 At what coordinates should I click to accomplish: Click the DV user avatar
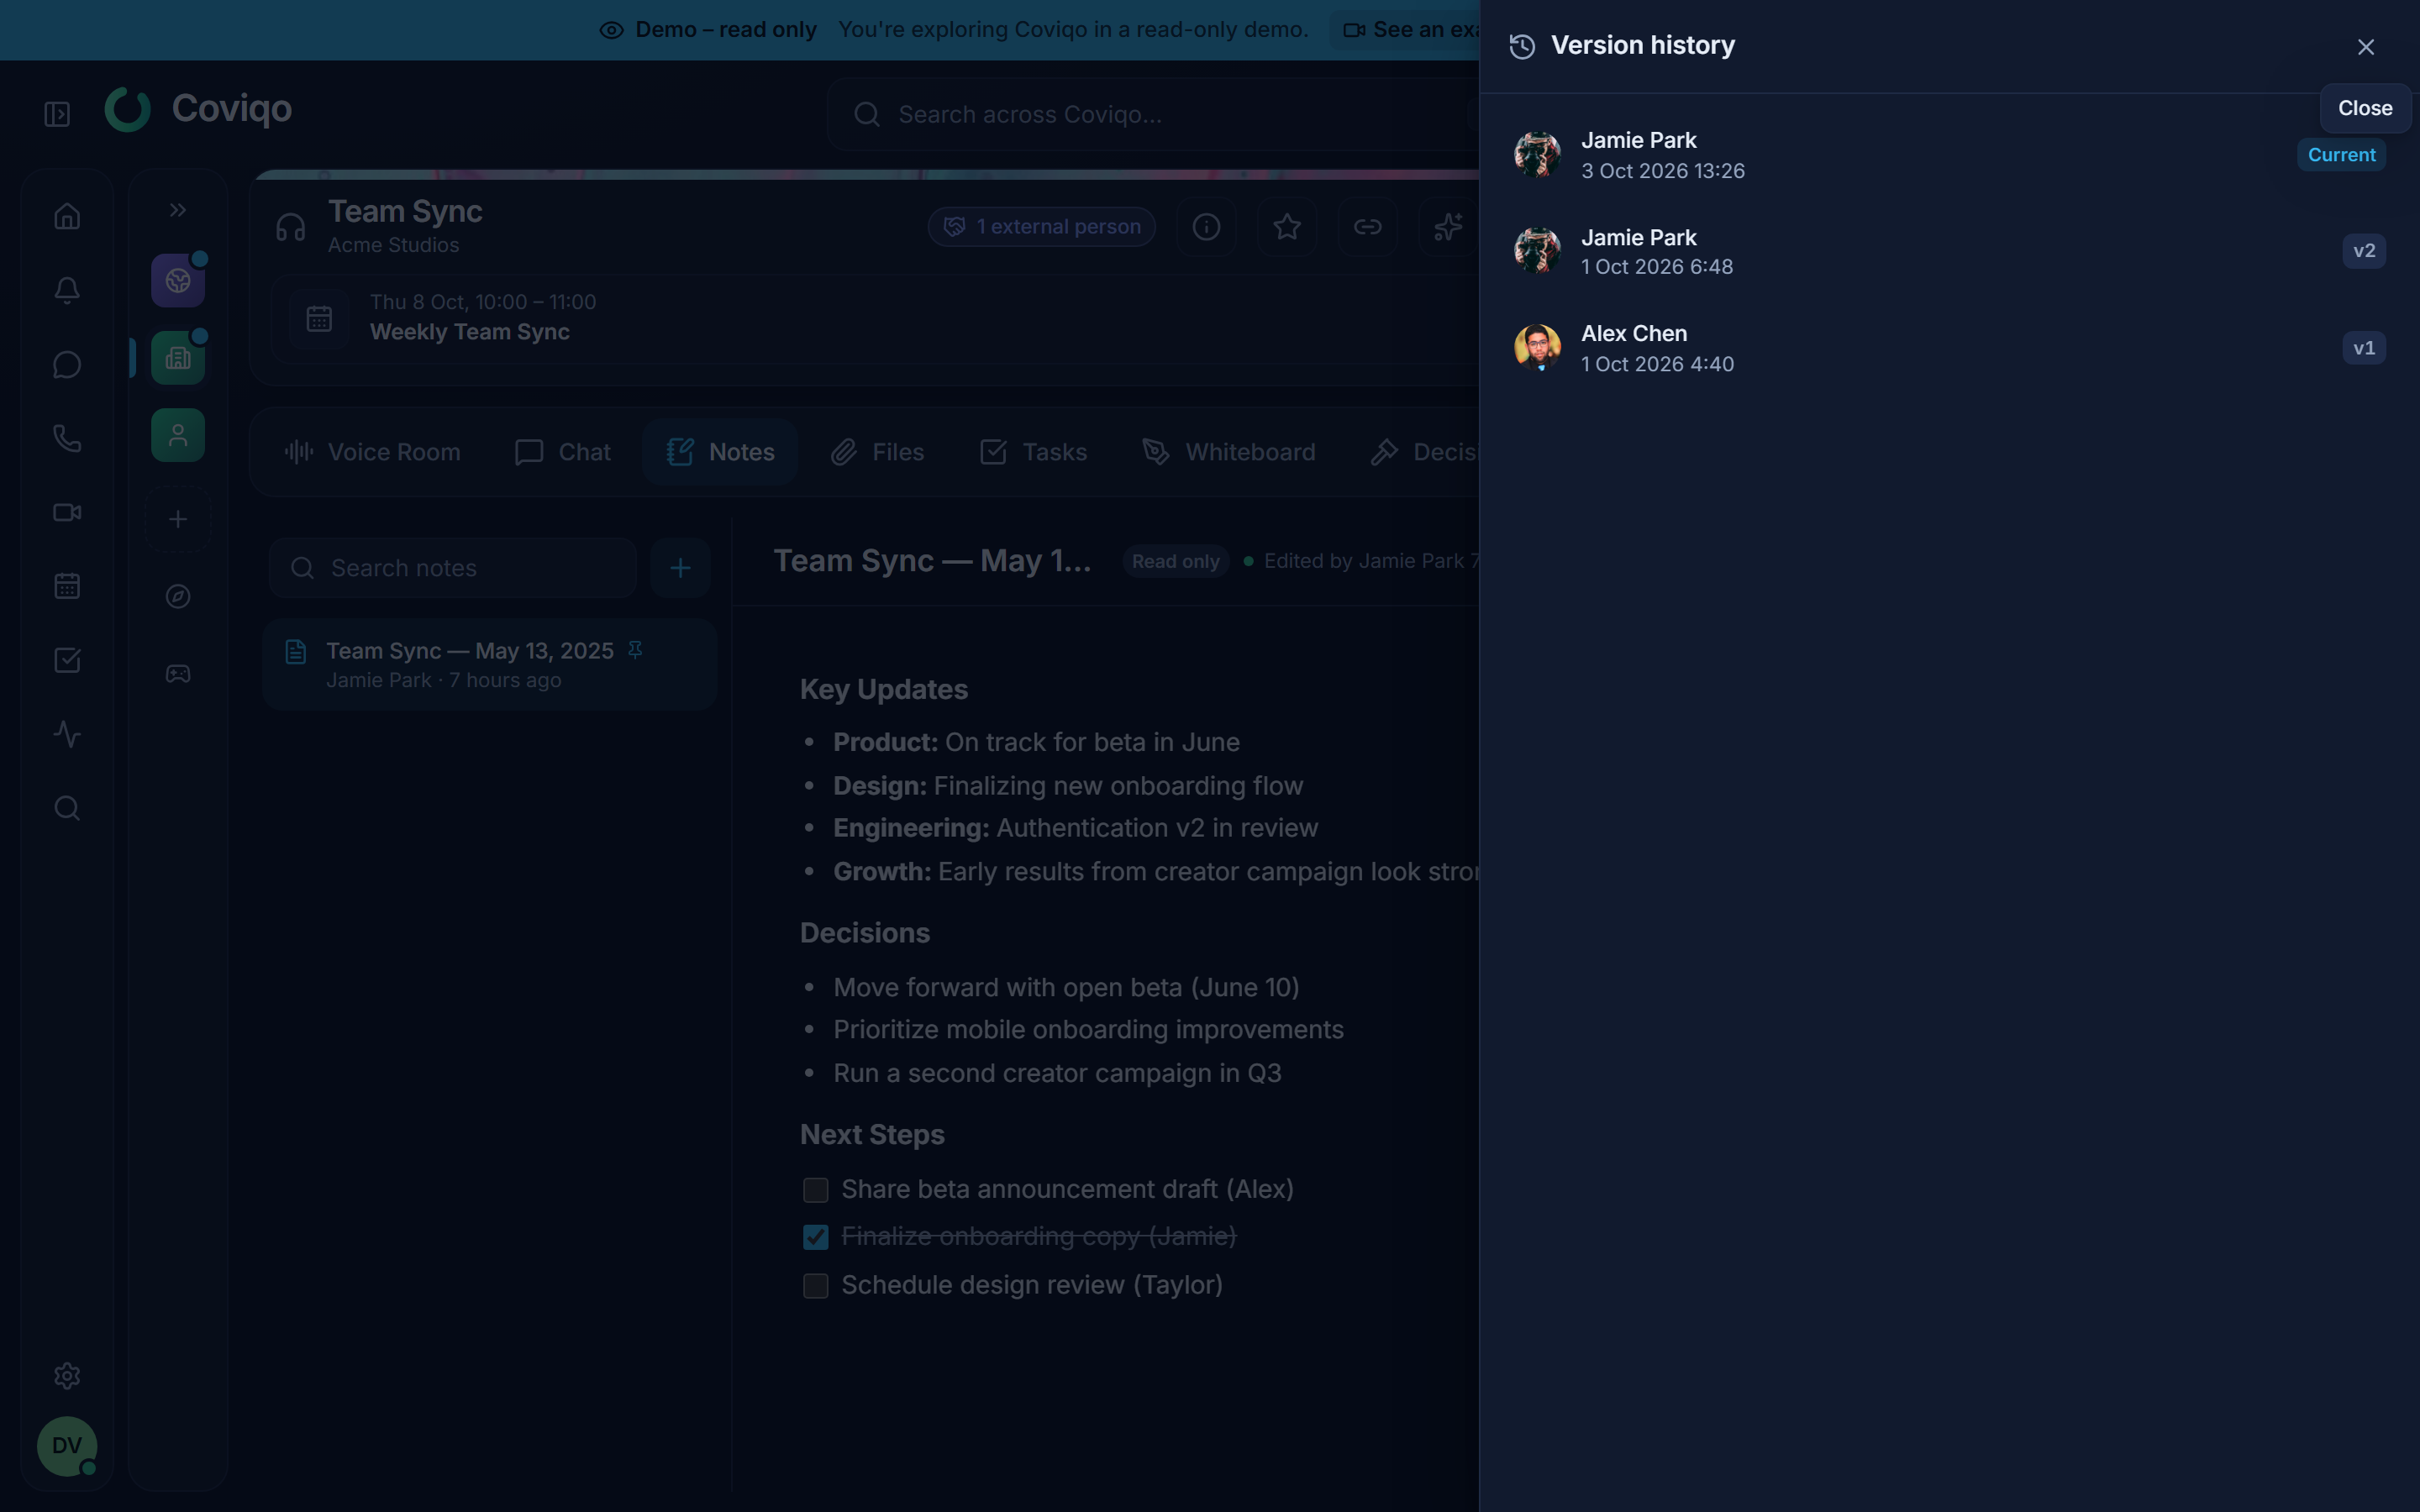(x=67, y=1446)
